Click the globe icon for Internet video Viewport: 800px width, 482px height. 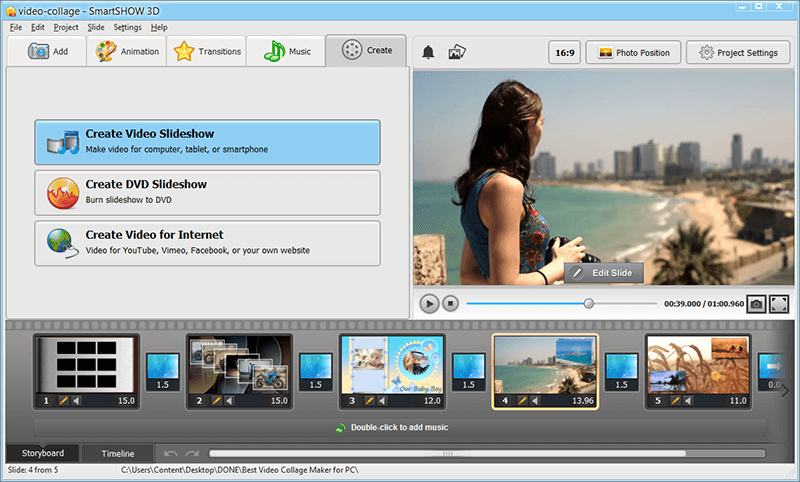[63, 243]
